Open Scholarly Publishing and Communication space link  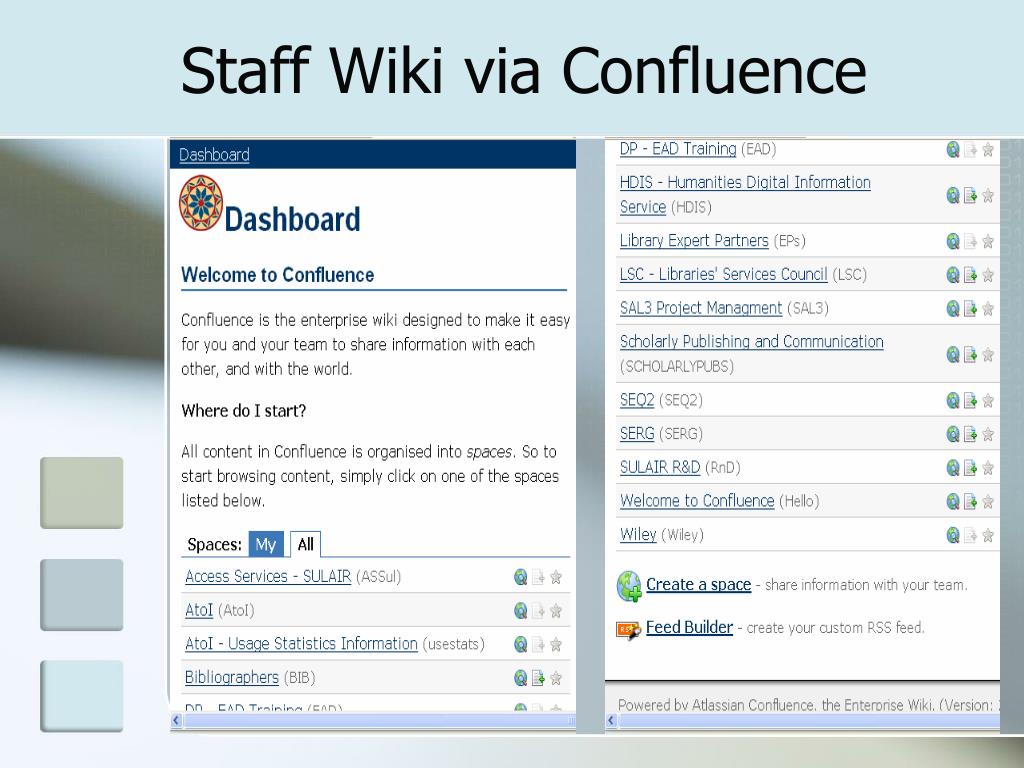click(752, 342)
